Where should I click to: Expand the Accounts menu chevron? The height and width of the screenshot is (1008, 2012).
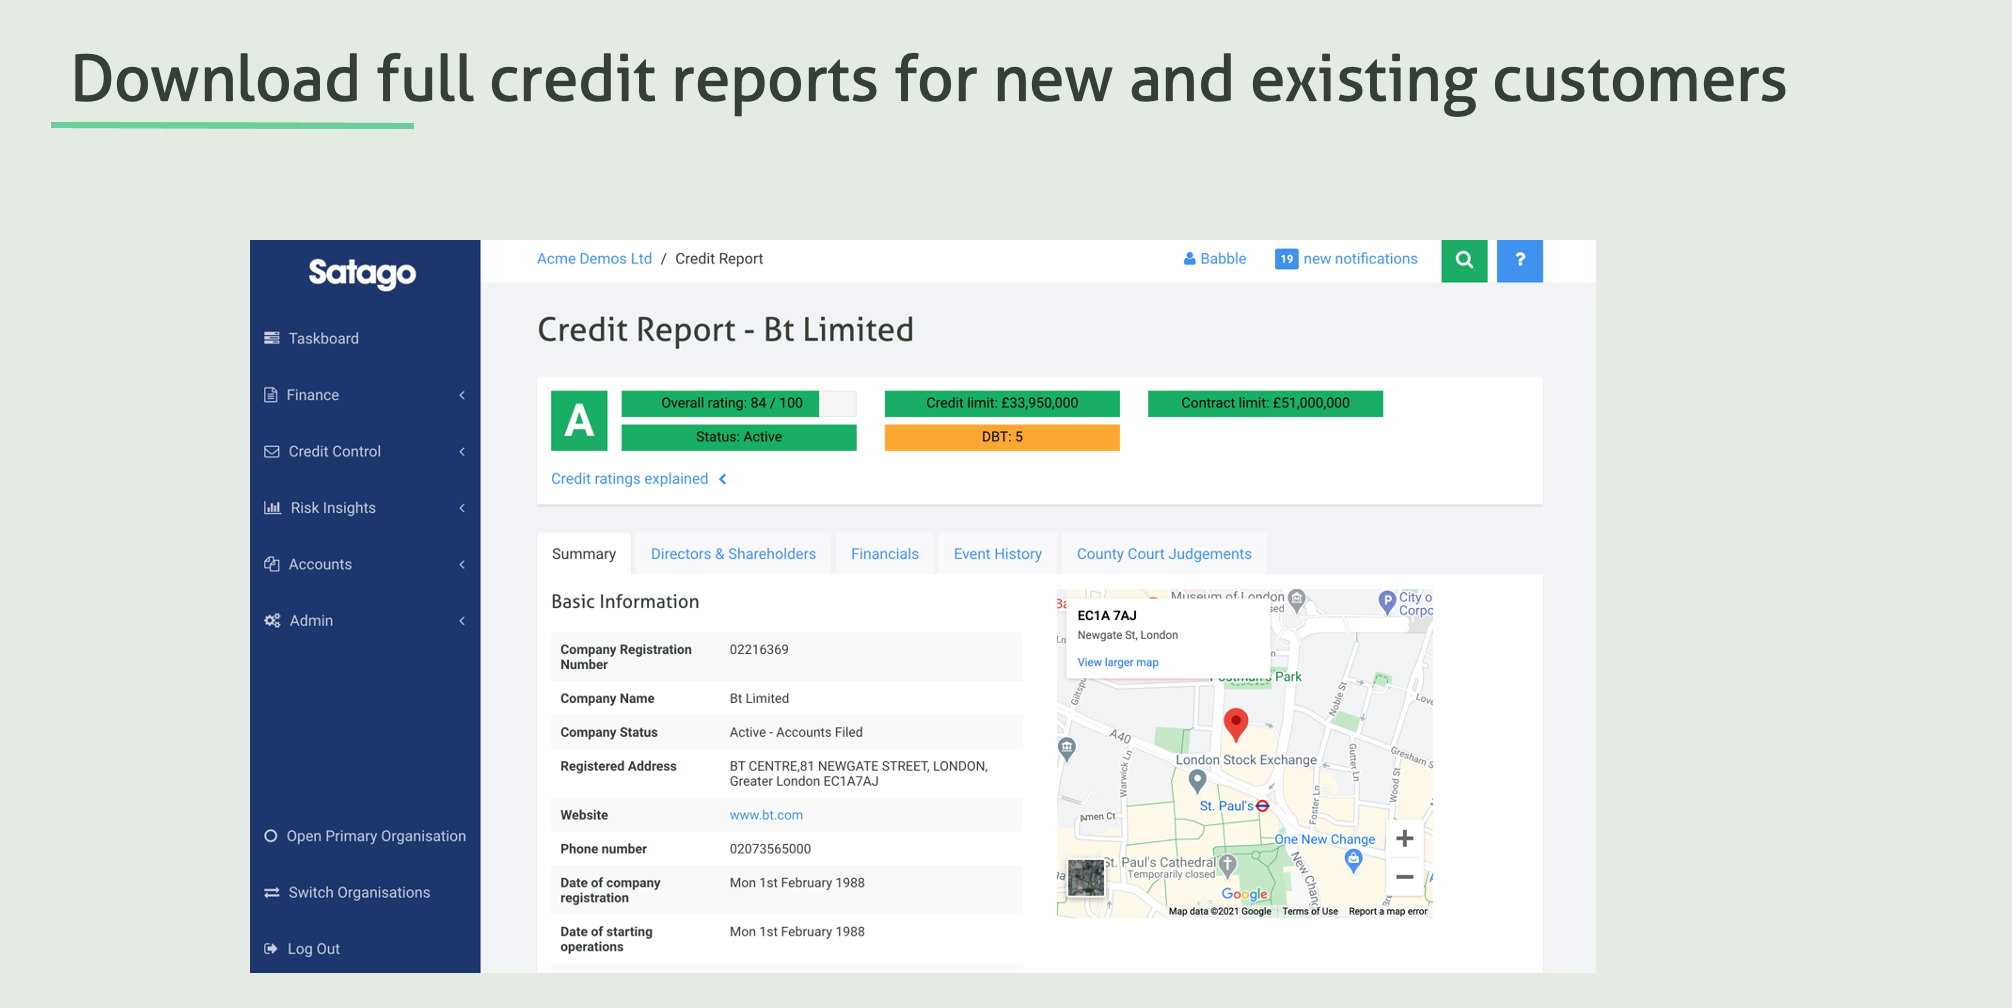point(462,564)
